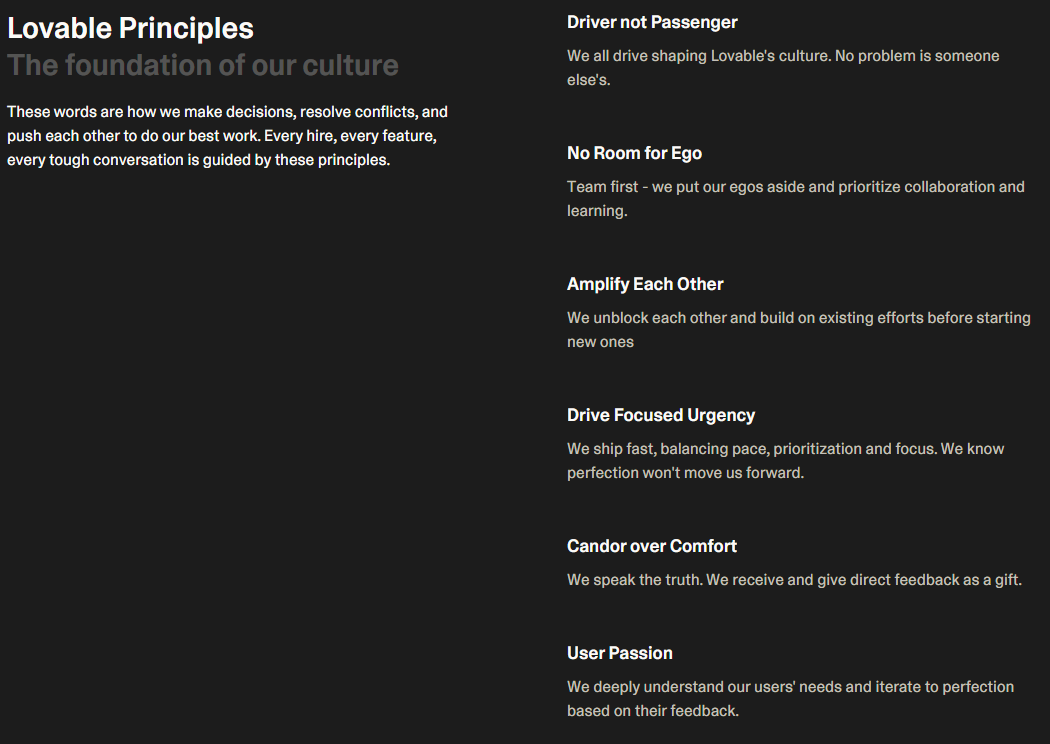This screenshot has width=1050, height=744.
Task: Click "The foundation of our culture" subtitle
Action: pyautogui.click(x=202, y=65)
